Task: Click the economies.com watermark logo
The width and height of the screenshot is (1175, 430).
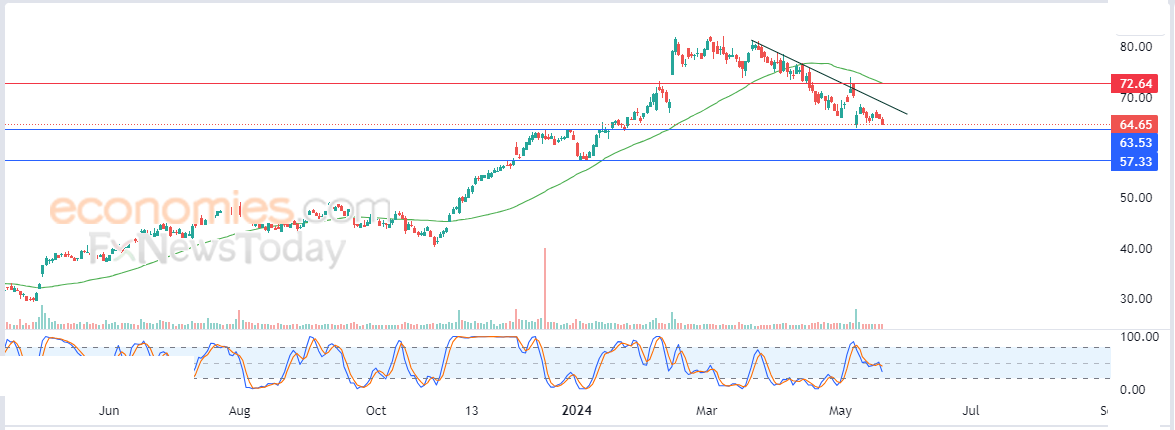Action: [220, 211]
